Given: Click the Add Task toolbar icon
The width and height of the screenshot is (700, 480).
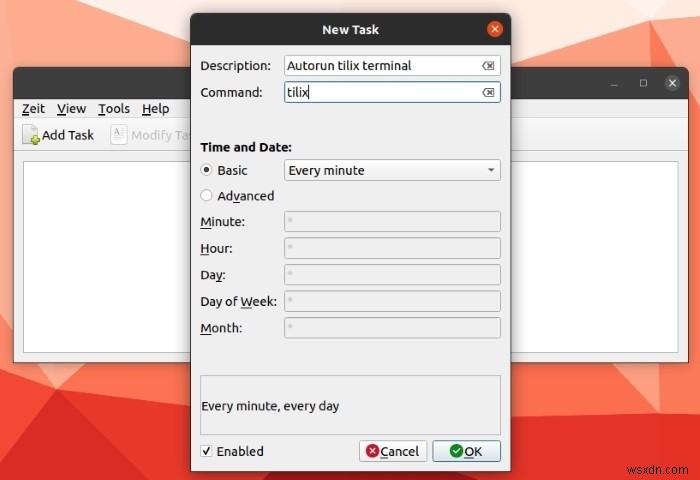Looking at the screenshot, I should pyautogui.click(x=31, y=134).
